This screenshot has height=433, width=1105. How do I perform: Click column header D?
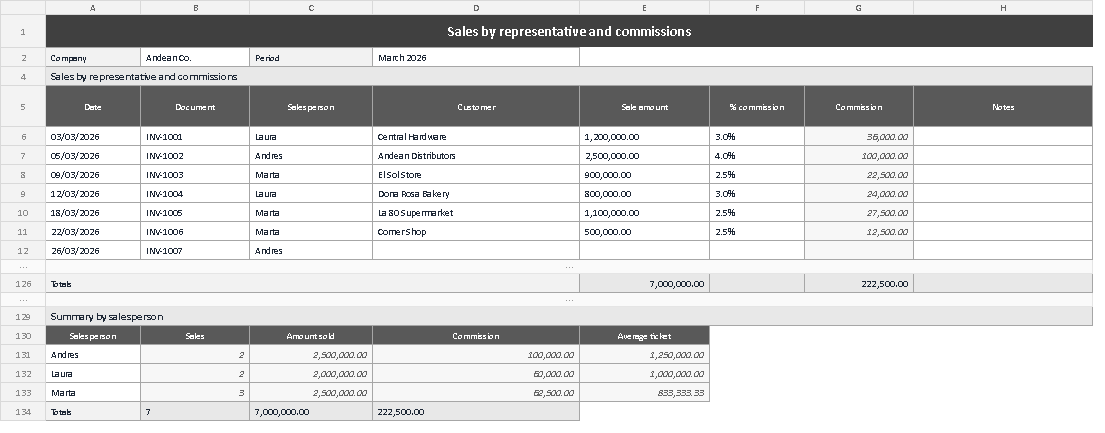coord(476,8)
